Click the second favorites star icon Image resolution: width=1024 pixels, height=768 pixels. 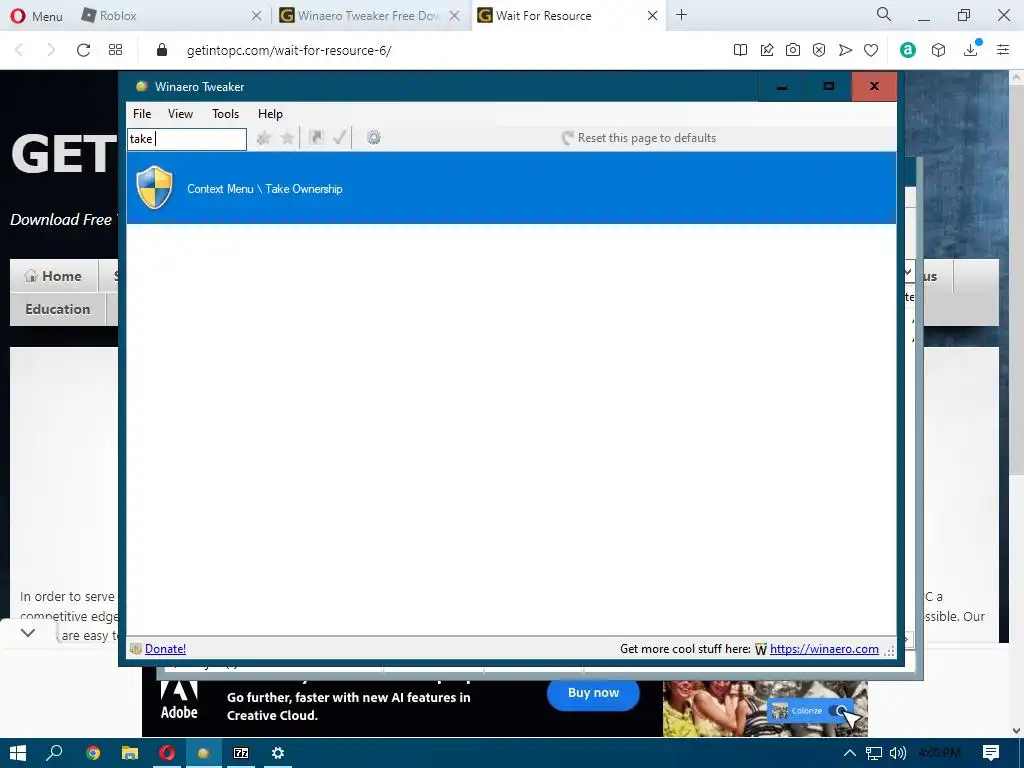click(287, 138)
